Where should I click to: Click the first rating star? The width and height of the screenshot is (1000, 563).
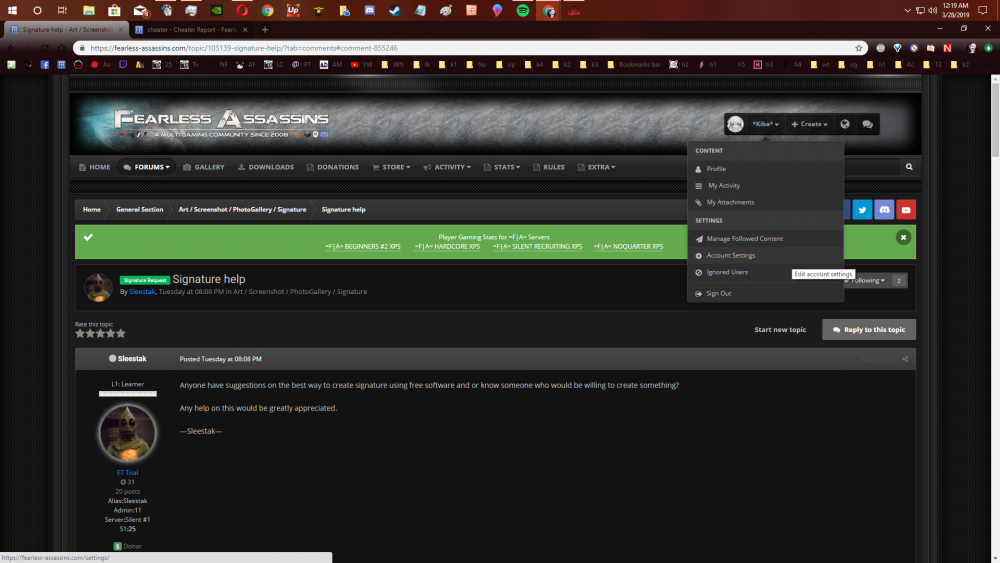tap(80, 333)
